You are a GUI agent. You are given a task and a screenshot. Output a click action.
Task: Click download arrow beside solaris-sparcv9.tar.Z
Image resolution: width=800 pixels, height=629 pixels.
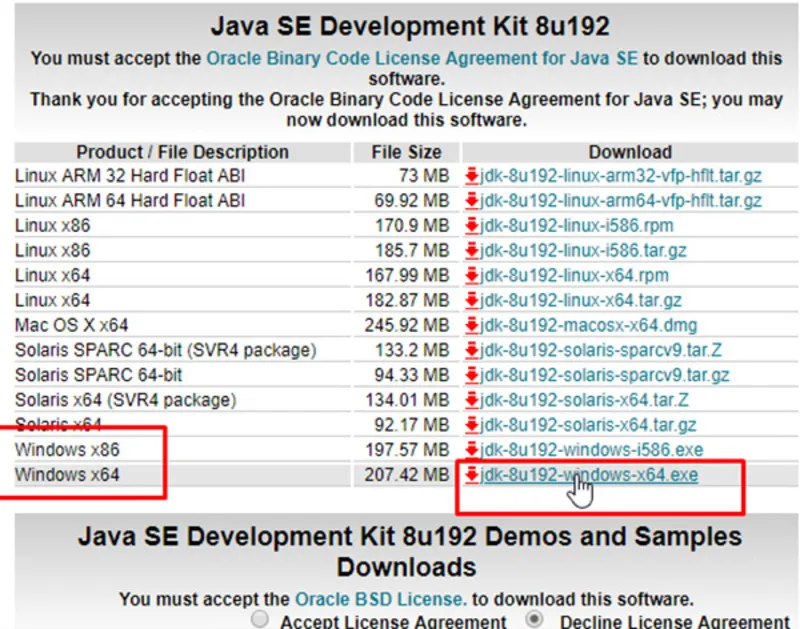[471, 350]
